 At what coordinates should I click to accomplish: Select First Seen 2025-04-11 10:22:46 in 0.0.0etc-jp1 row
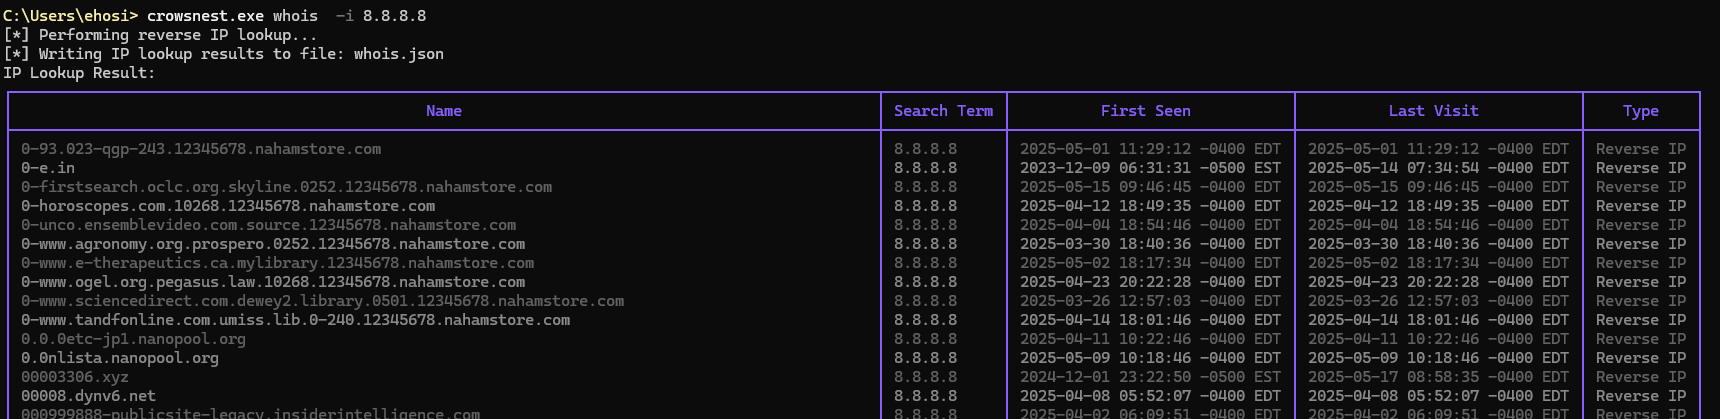(x=1150, y=339)
